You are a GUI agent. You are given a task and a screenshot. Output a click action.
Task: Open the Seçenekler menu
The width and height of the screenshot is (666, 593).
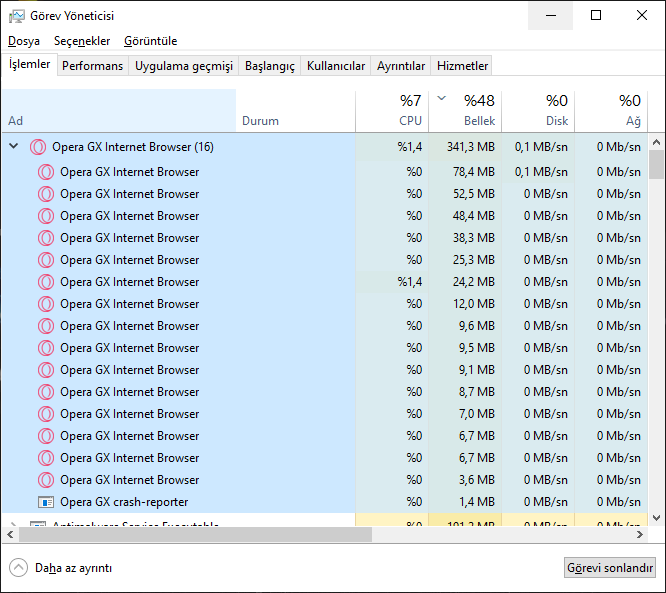tap(82, 41)
